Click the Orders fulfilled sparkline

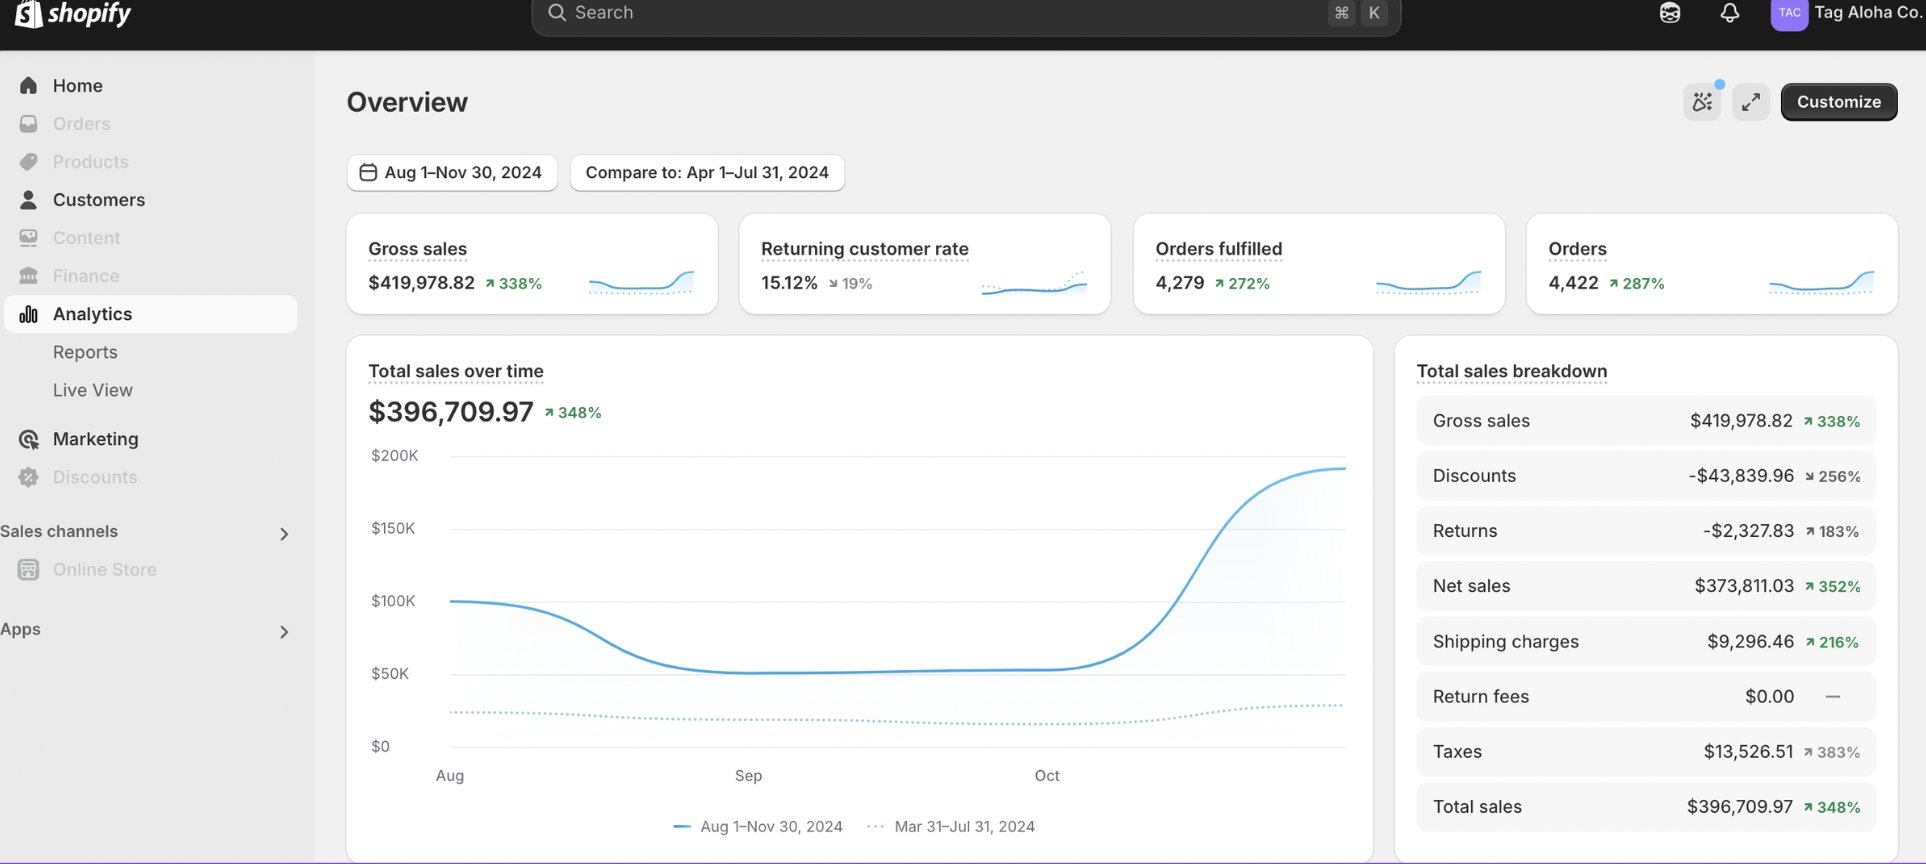pos(1428,283)
